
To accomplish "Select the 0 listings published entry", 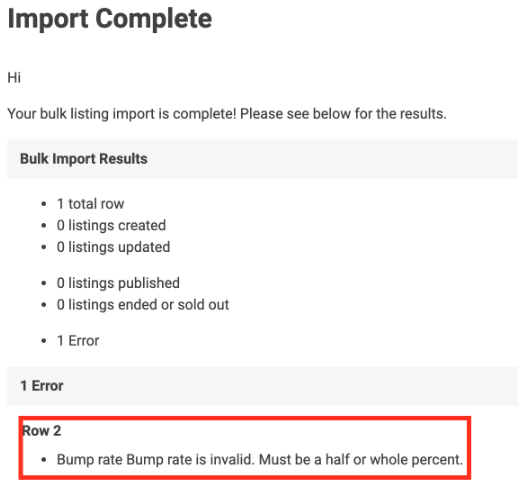I will [x=118, y=283].
